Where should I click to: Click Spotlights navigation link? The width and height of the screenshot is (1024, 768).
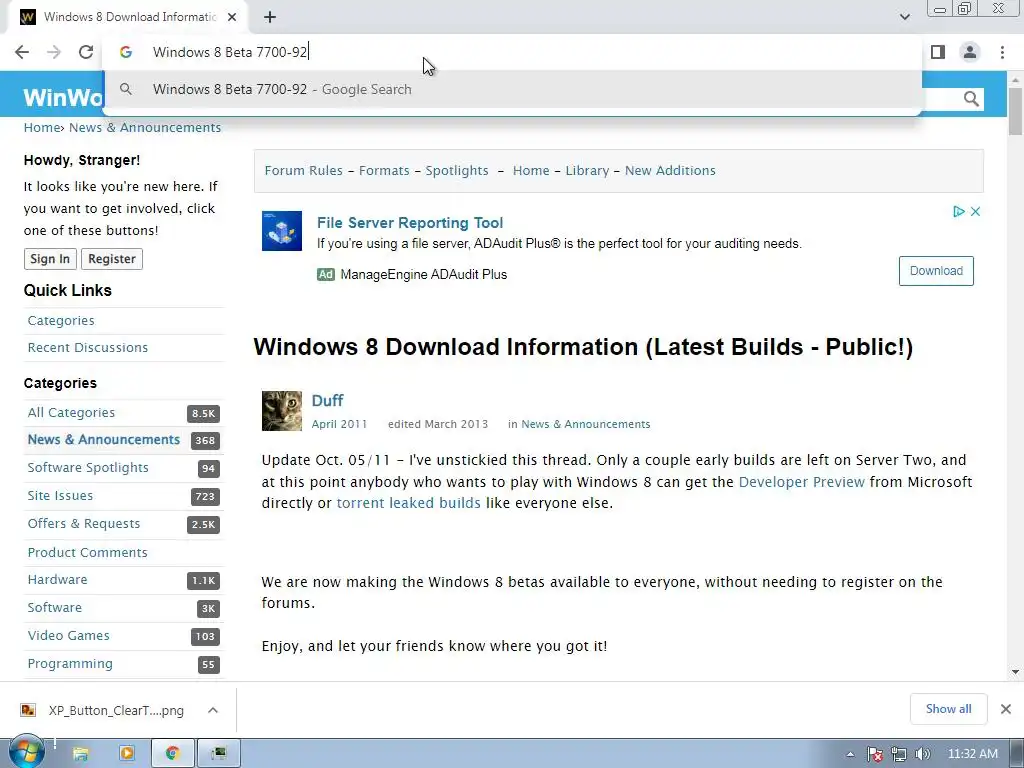point(456,170)
